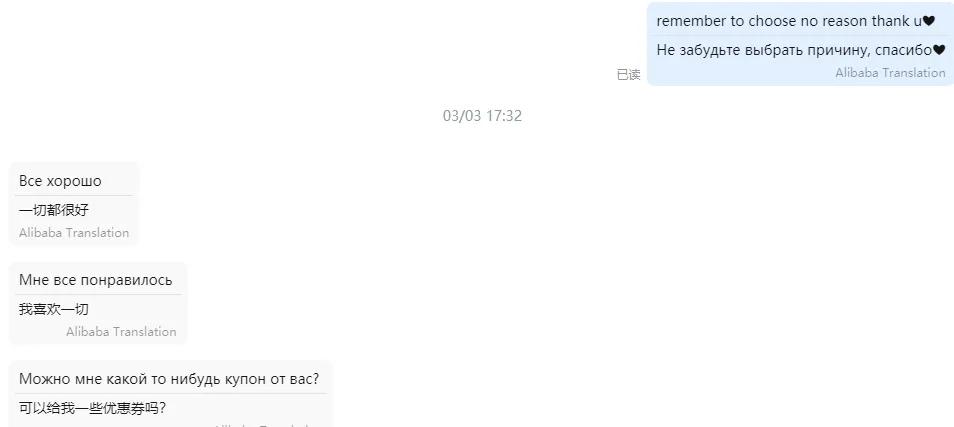This screenshot has height=427, width=954.
Task: Click the "已读" read status label
Action: pyautogui.click(x=628, y=75)
